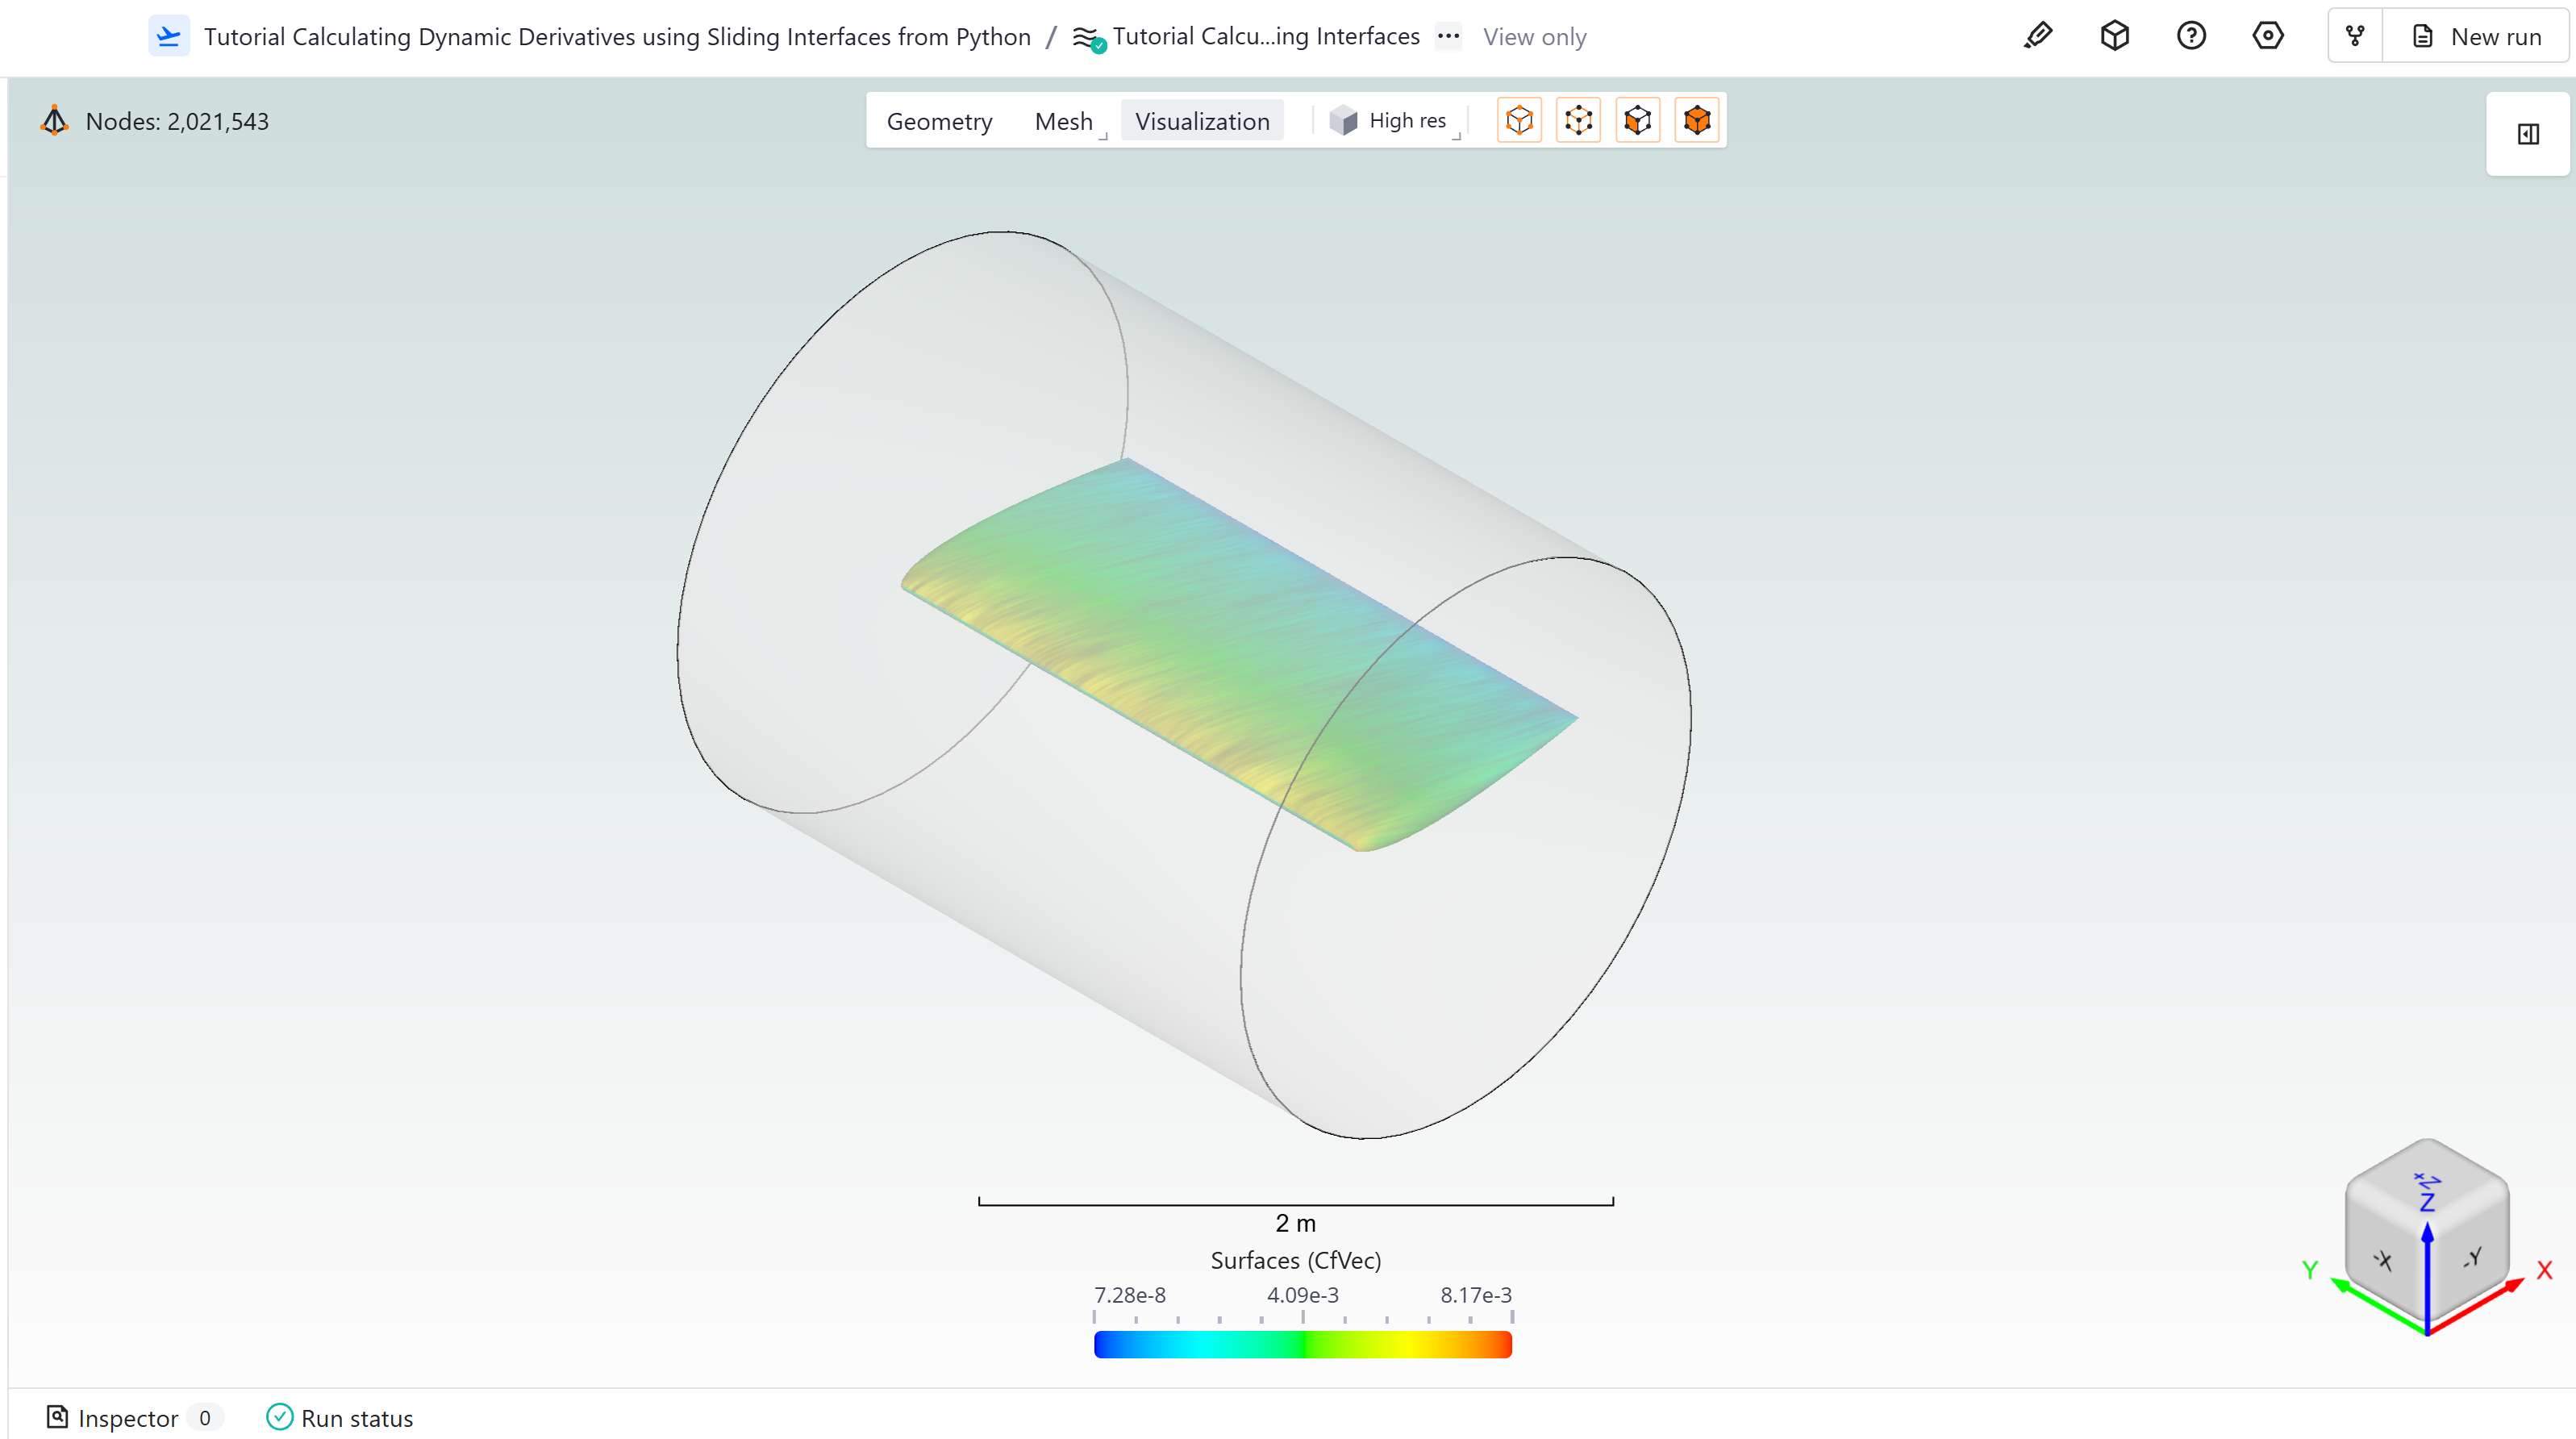Open the help question mark icon
2576x1439 pixels.
pyautogui.click(x=2191, y=36)
